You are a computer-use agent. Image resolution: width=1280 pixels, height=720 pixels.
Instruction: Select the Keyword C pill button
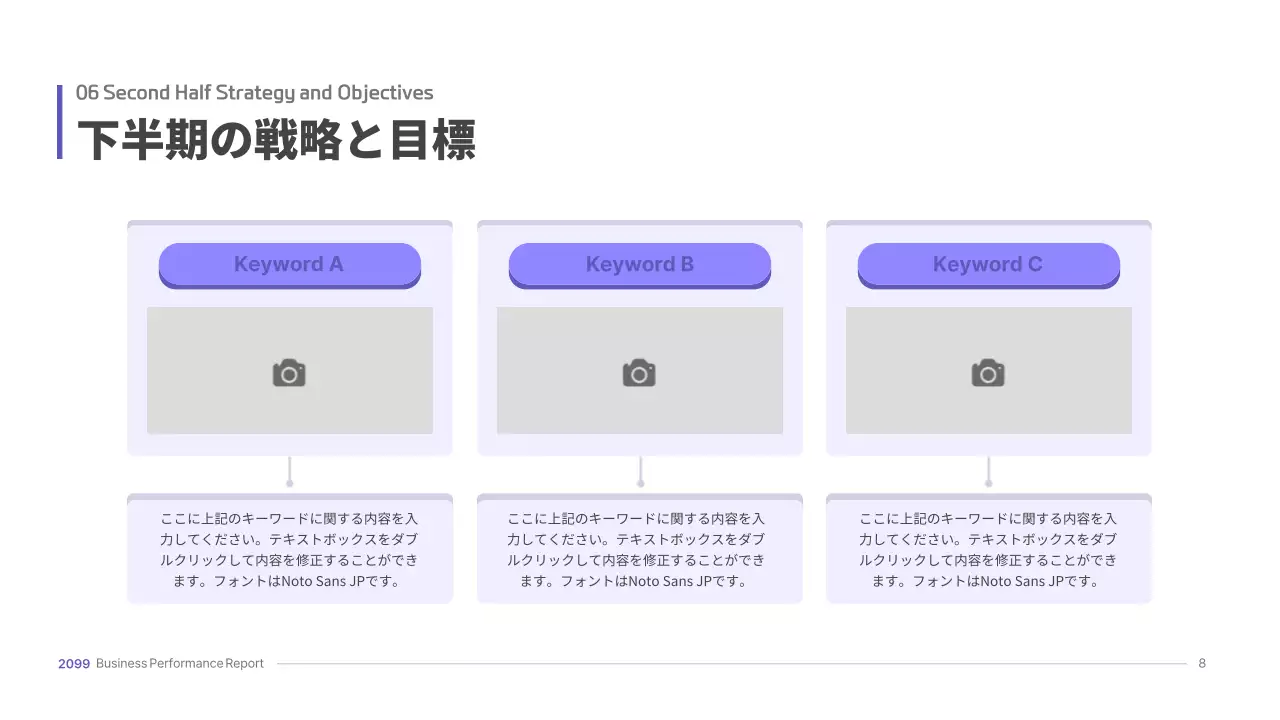(988, 265)
